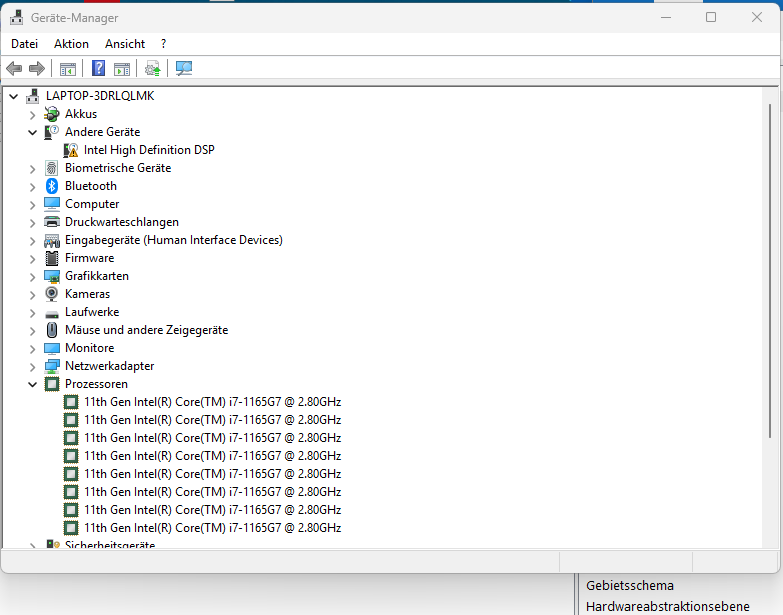
Task: Click the Intel High Definition DSP warning icon
Action: click(x=71, y=150)
